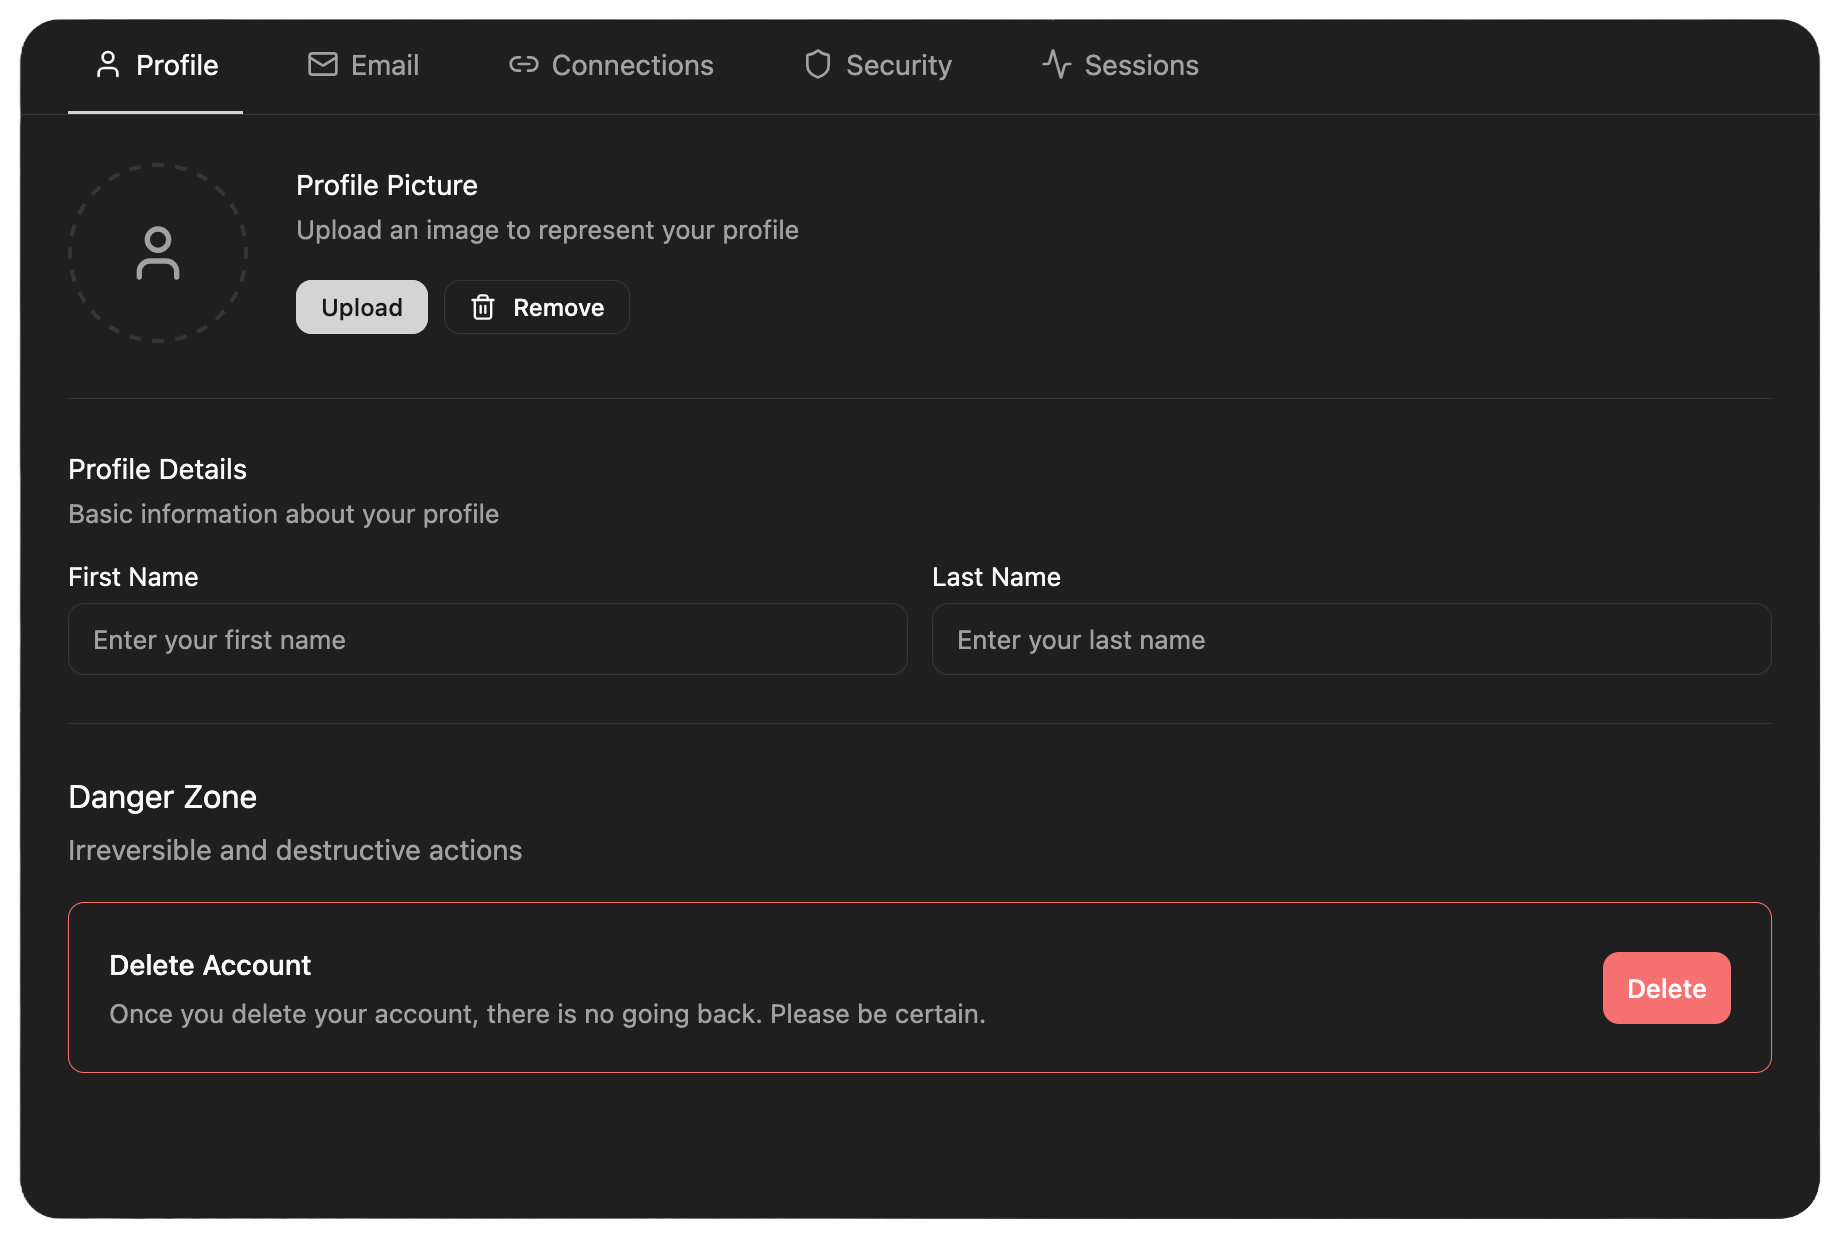Click the Upload button
This screenshot has width=1844, height=1244.
361,307
